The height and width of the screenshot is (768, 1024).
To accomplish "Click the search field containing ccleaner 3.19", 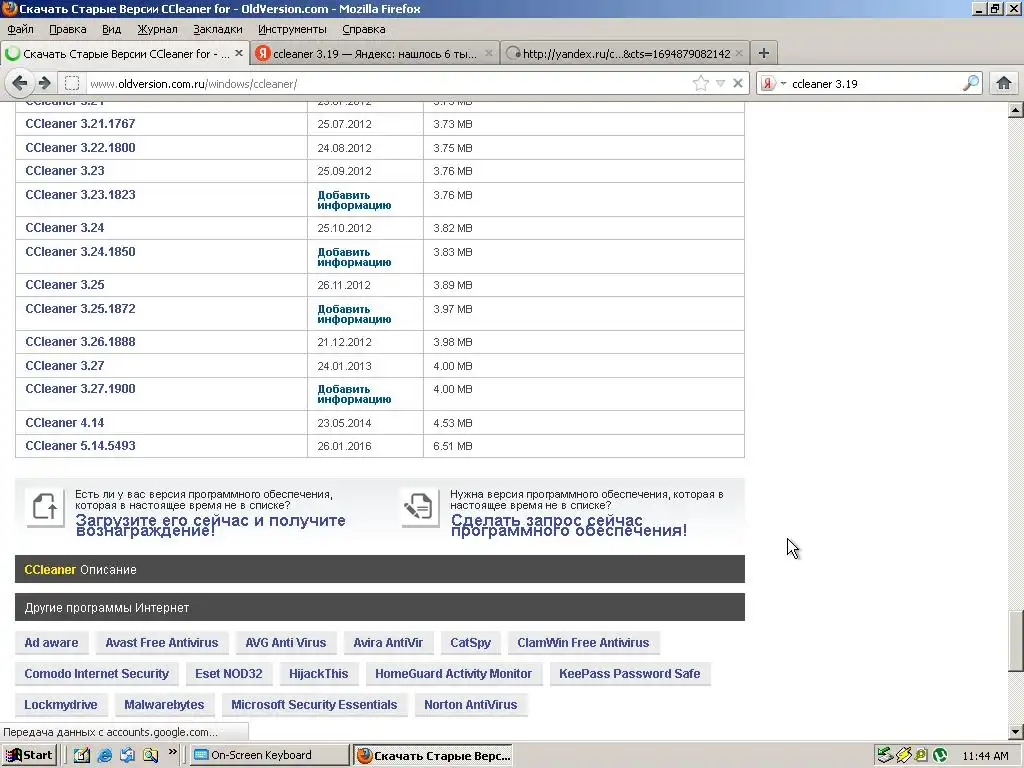I will pos(875,84).
